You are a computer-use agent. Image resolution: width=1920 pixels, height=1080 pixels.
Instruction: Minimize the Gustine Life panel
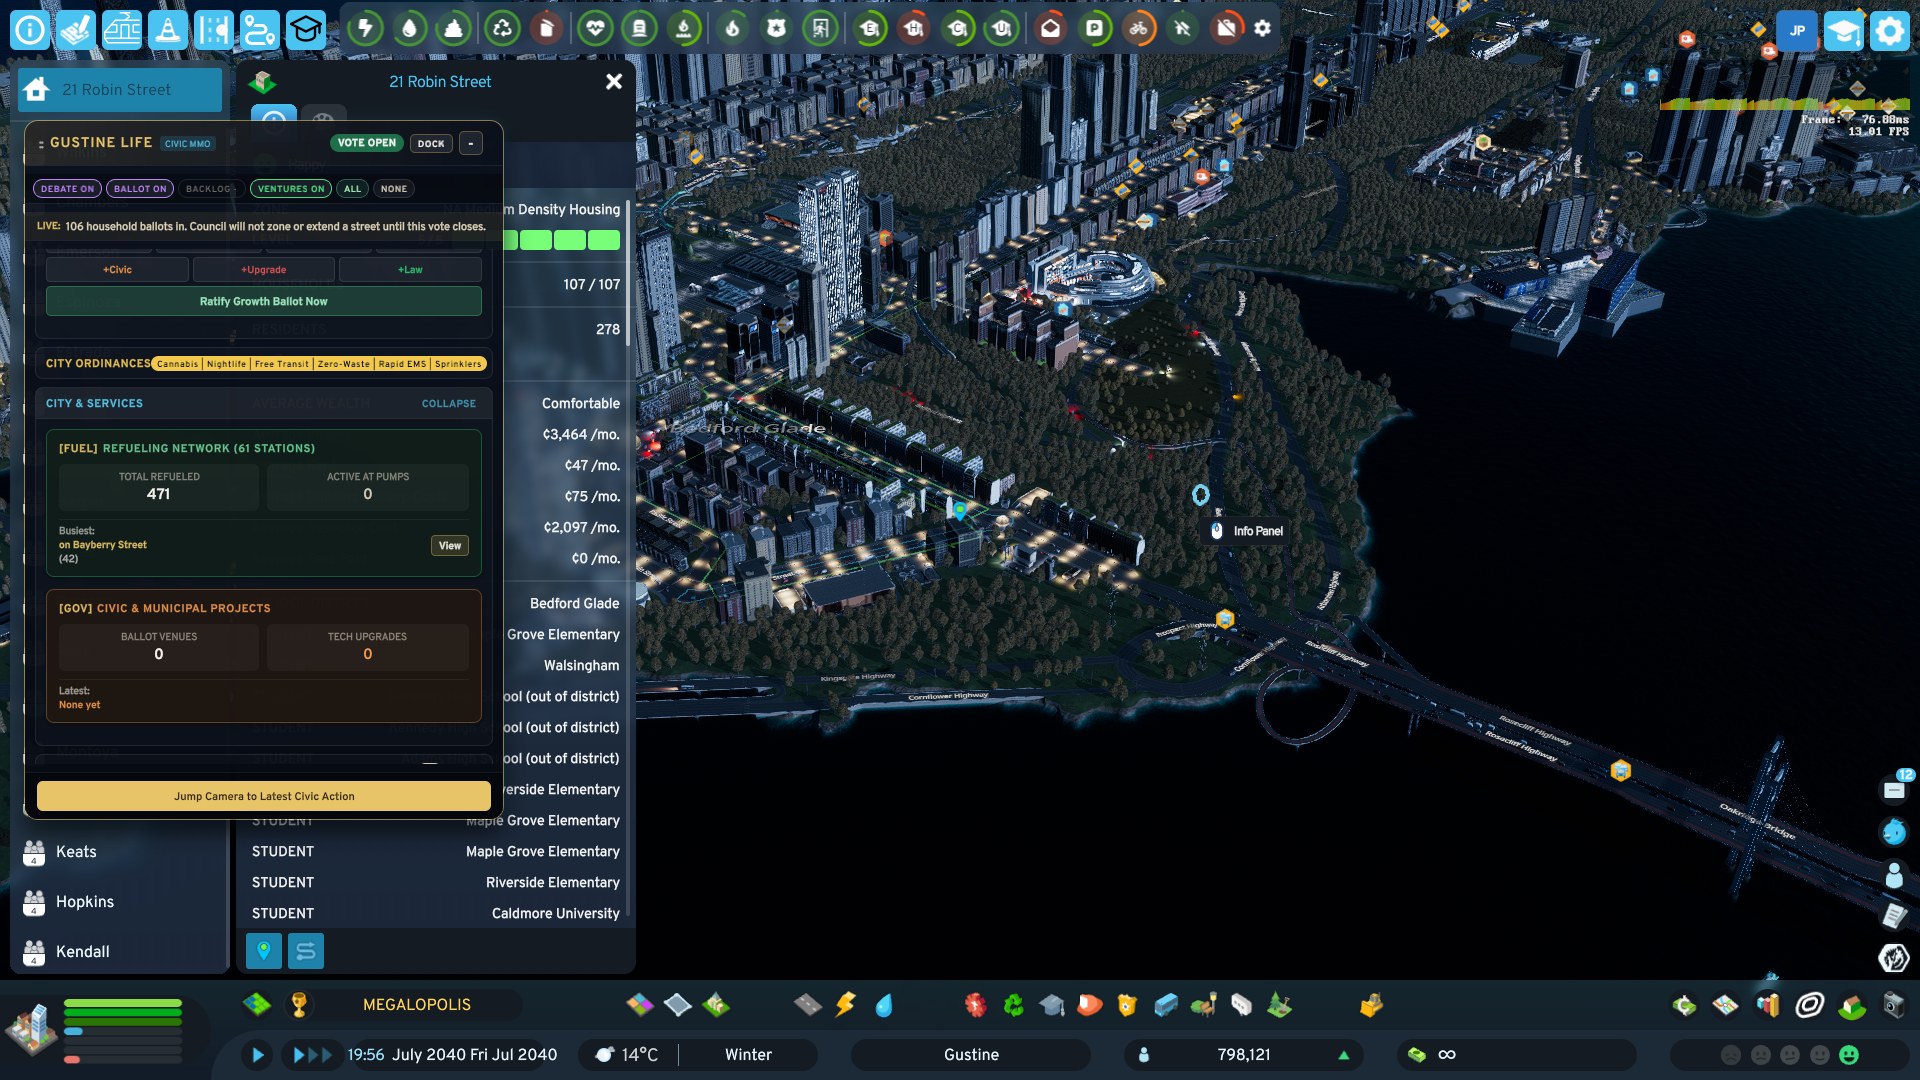(471, 143)
